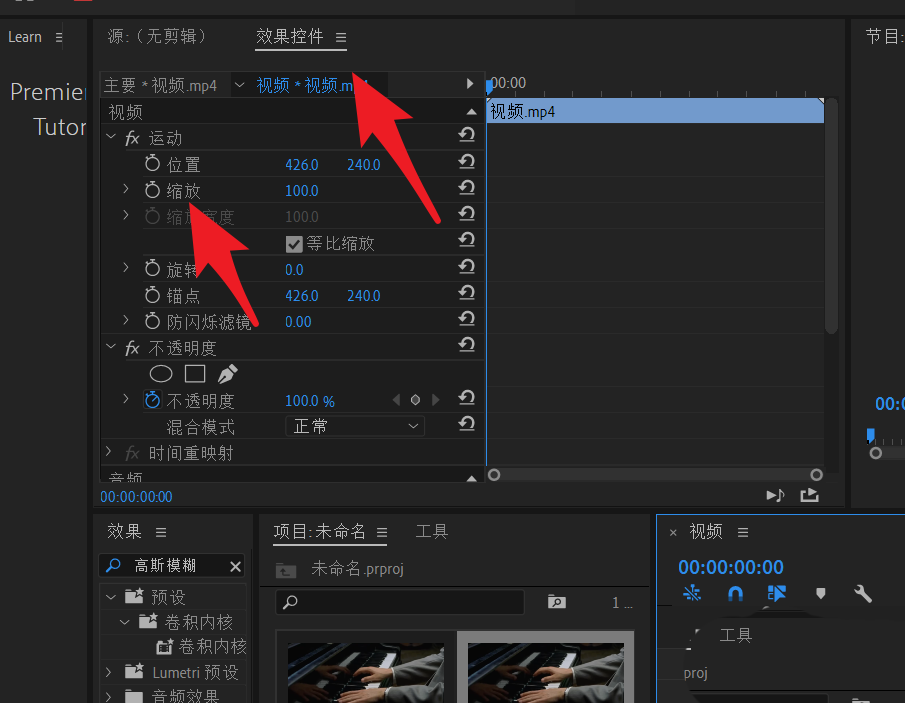Create ellipse mask under 不透明度

[x=161, y=374]
